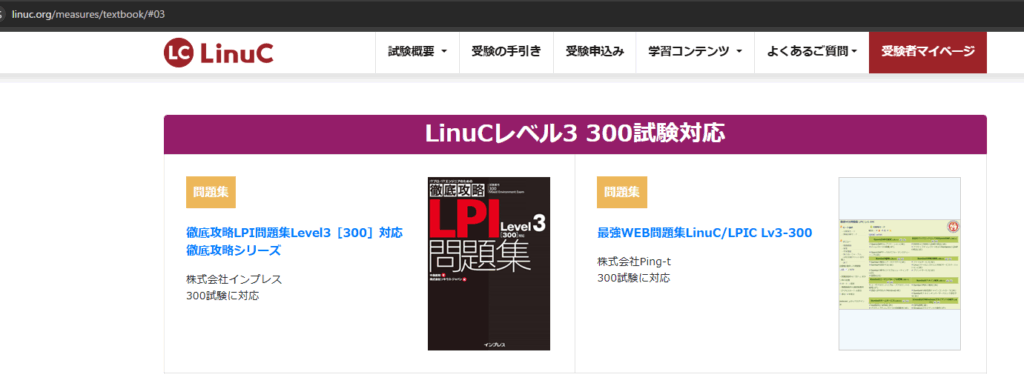Screen dimensions: 1024x386
Task: Open 徹底攻略LPI問題集Level3［300］対応 link
Action: (x=295, y=233)
